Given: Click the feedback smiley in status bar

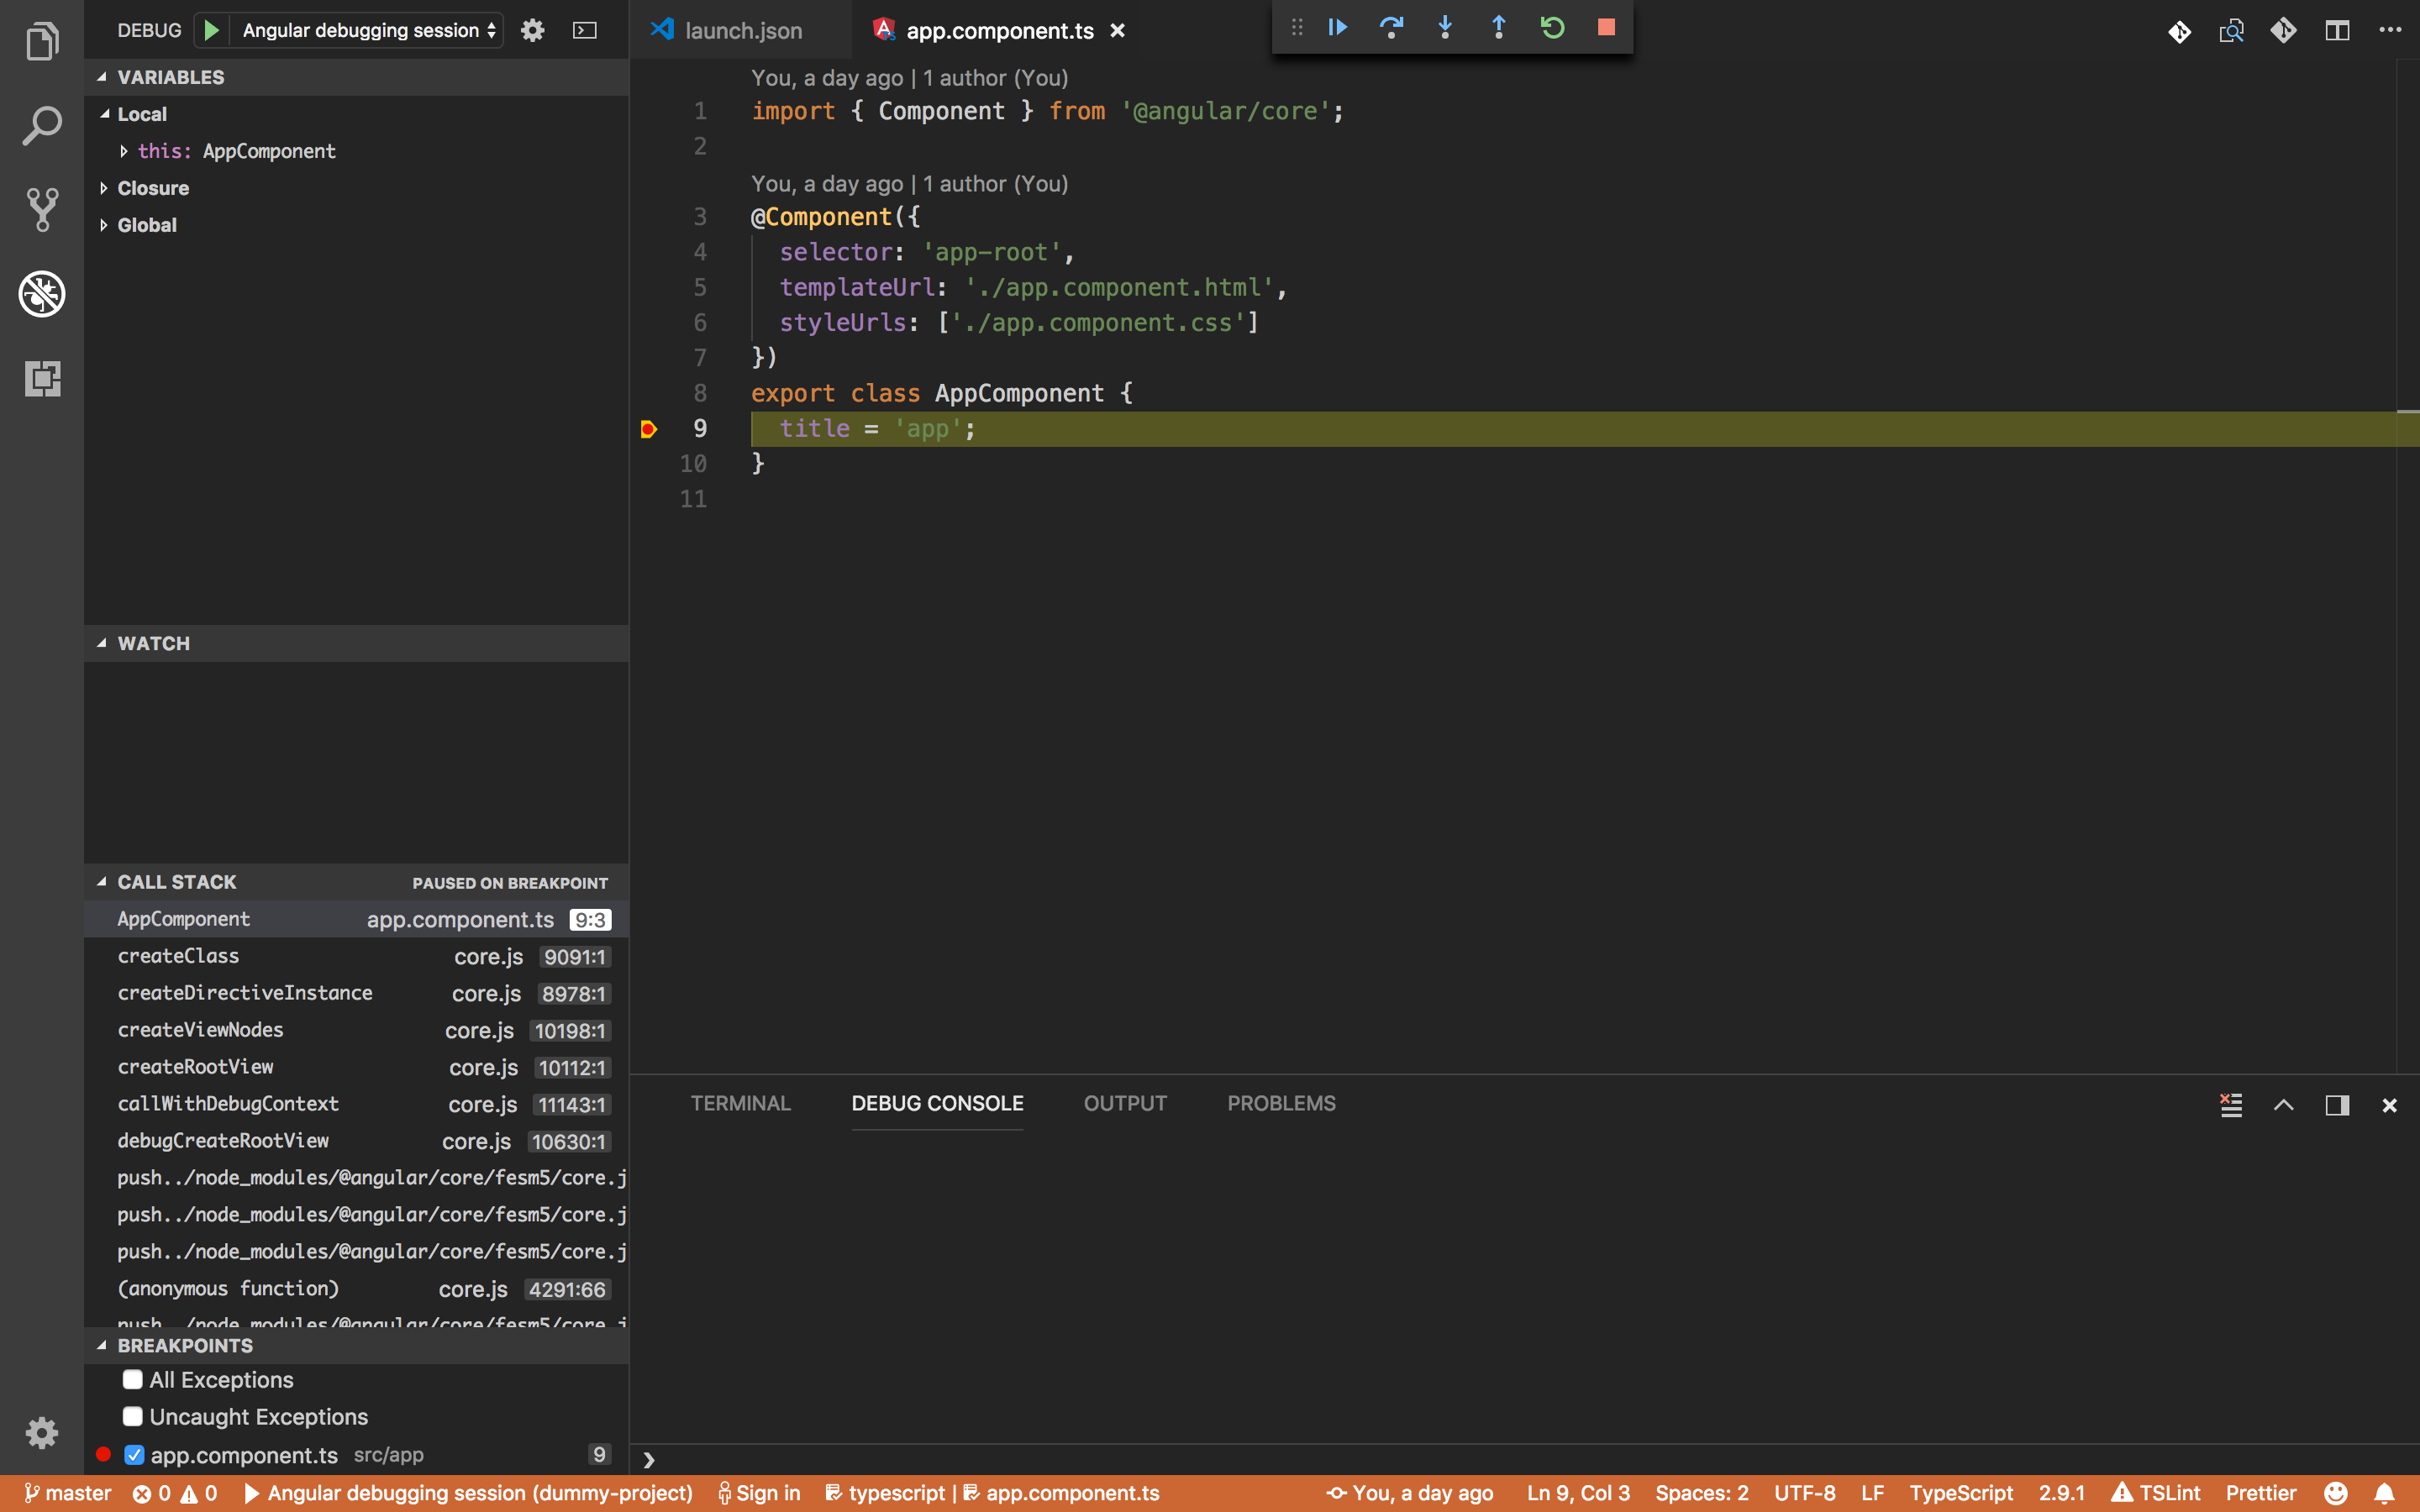Looking at the screenshot, I should (2336, 1493).
